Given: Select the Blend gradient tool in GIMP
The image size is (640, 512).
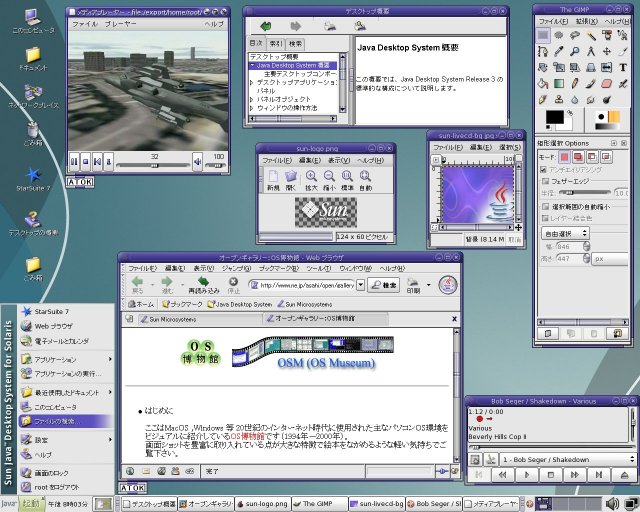Looking at the screenshot, I should (559, 84).
